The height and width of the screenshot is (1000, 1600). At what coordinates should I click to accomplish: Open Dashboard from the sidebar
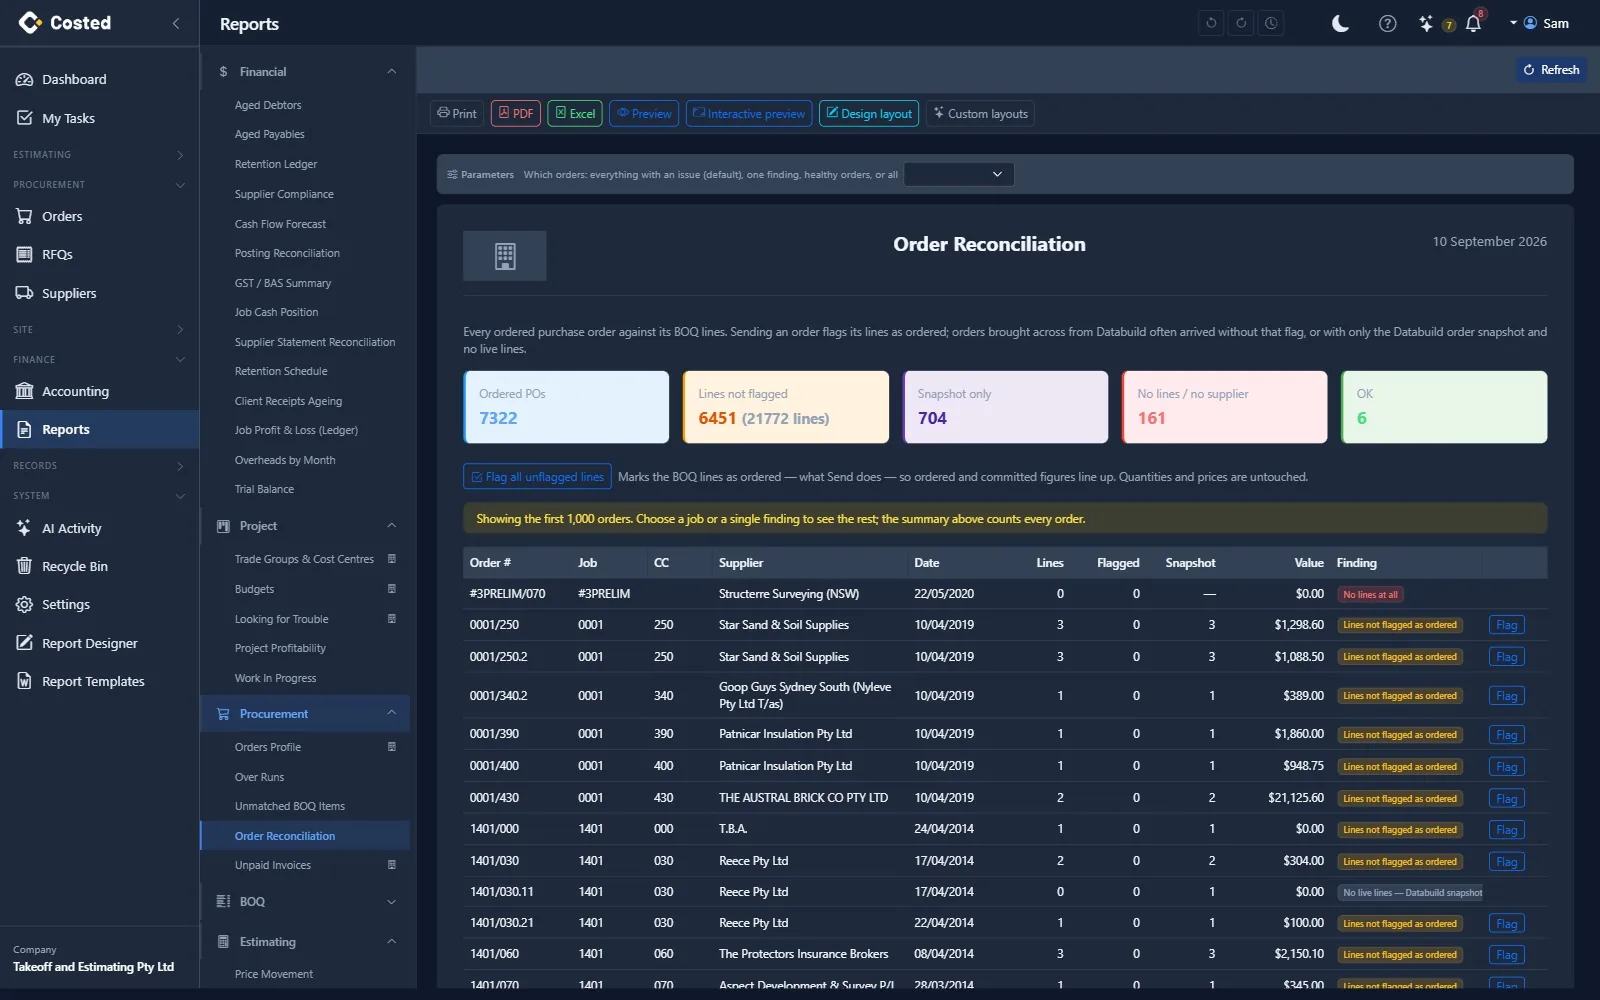coord(100,79)
